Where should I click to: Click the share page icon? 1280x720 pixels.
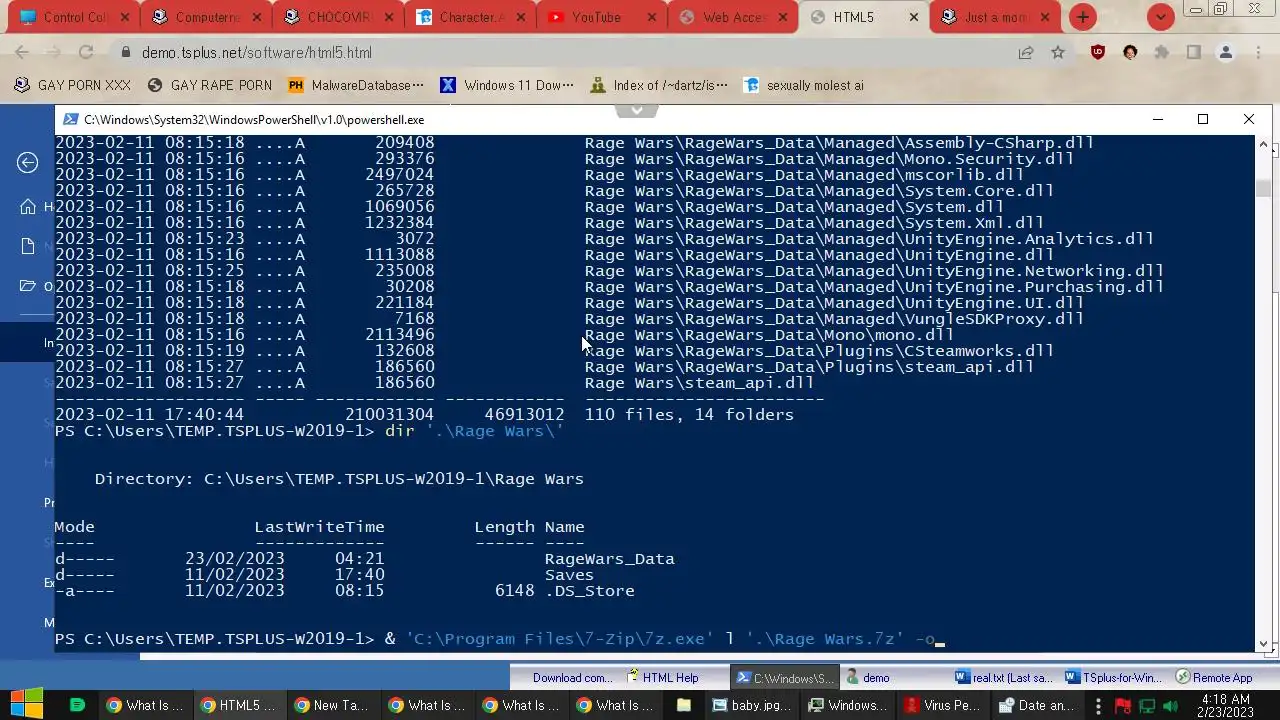tap(1026, 53)
